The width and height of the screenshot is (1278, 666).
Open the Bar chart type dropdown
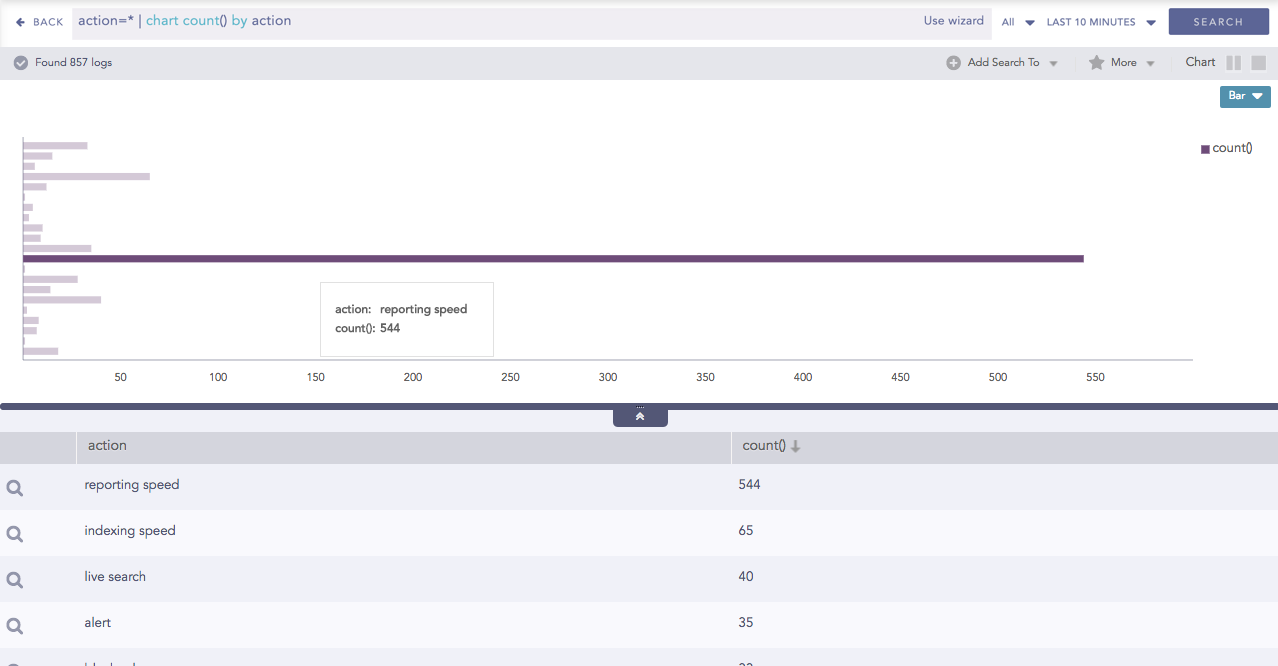coord(1245,96)
